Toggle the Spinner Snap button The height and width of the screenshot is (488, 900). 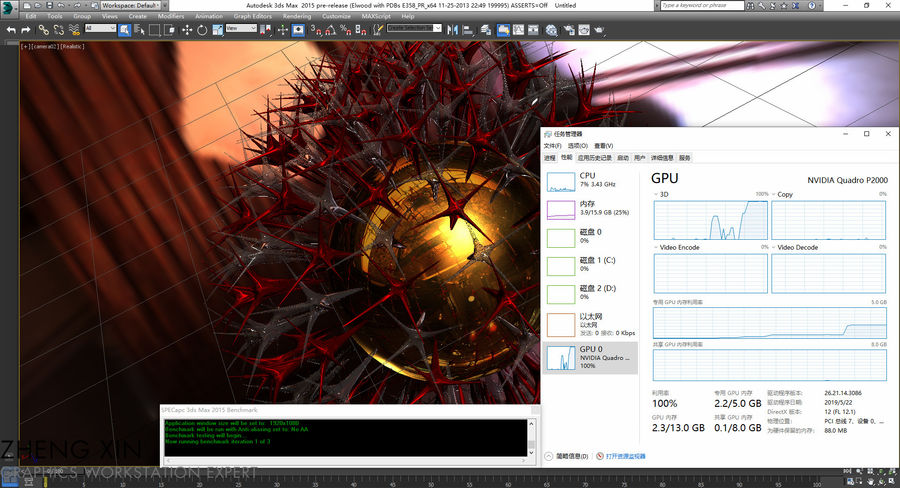(x=360, y=30)
